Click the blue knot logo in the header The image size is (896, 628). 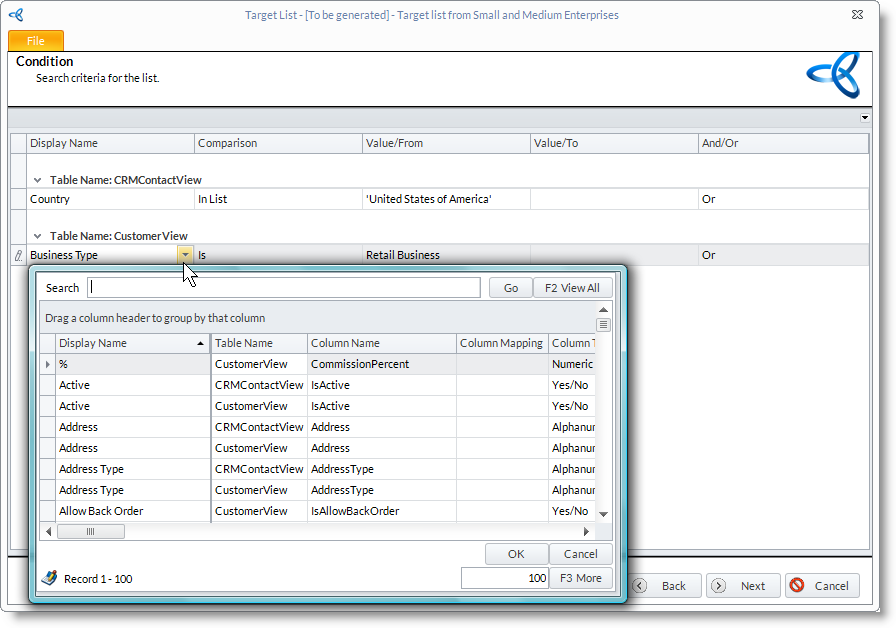tap(833, 75)
